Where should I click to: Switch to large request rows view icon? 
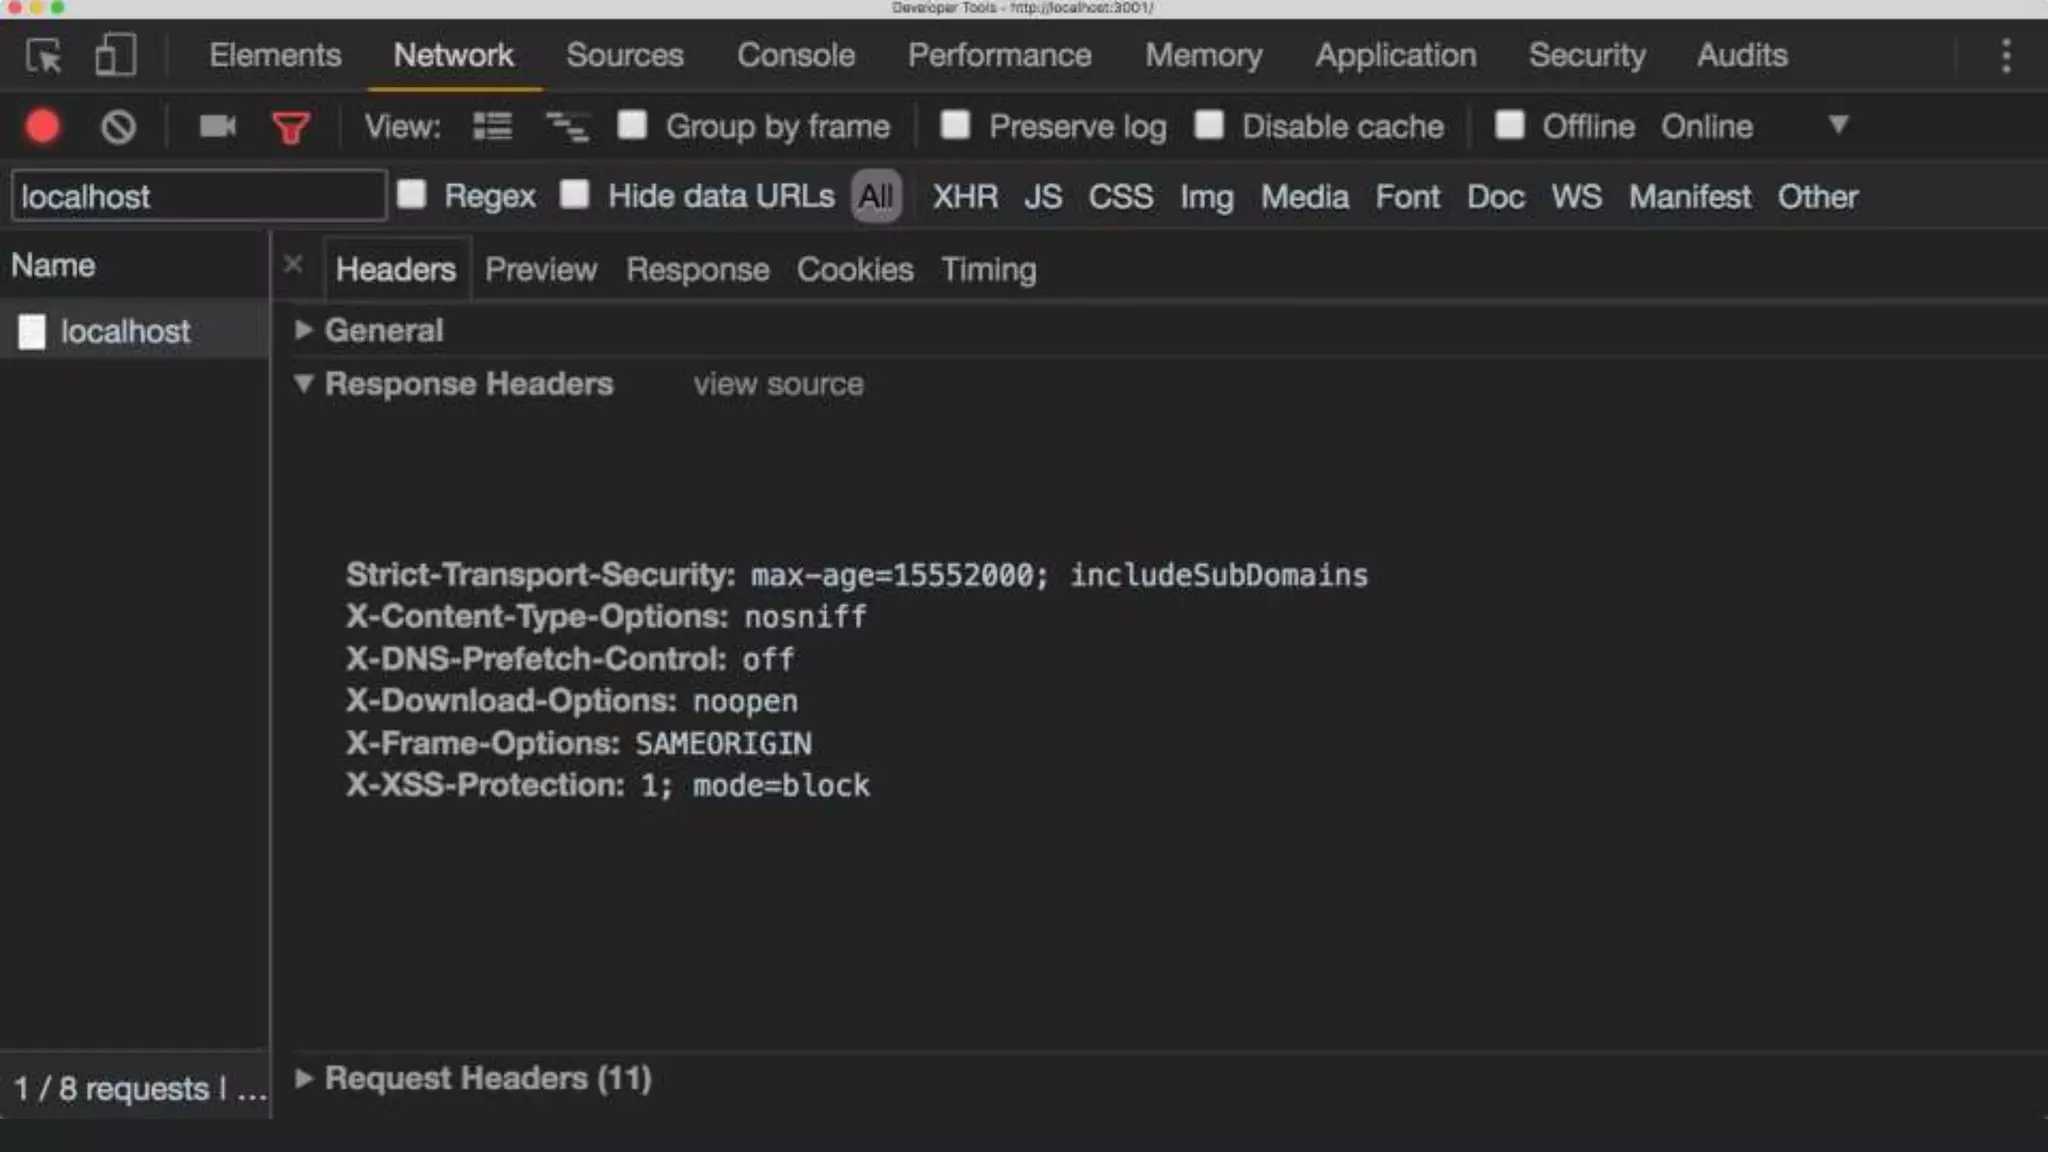pyautogui.click(x=492, y=127)
